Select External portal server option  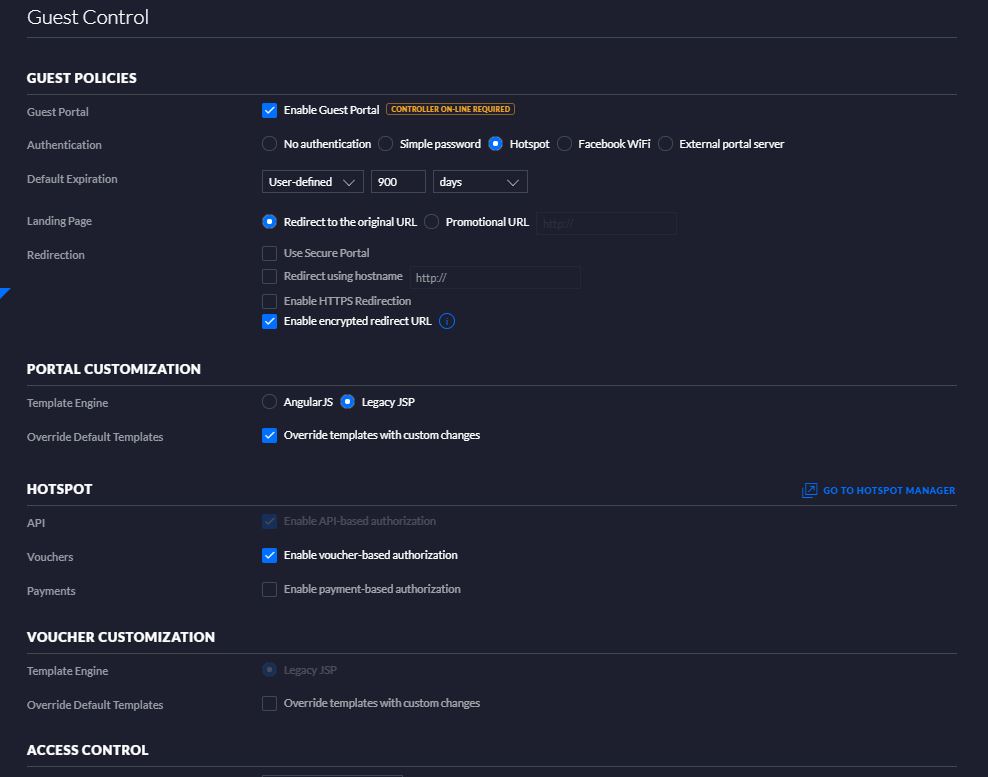tap(665, 144)
